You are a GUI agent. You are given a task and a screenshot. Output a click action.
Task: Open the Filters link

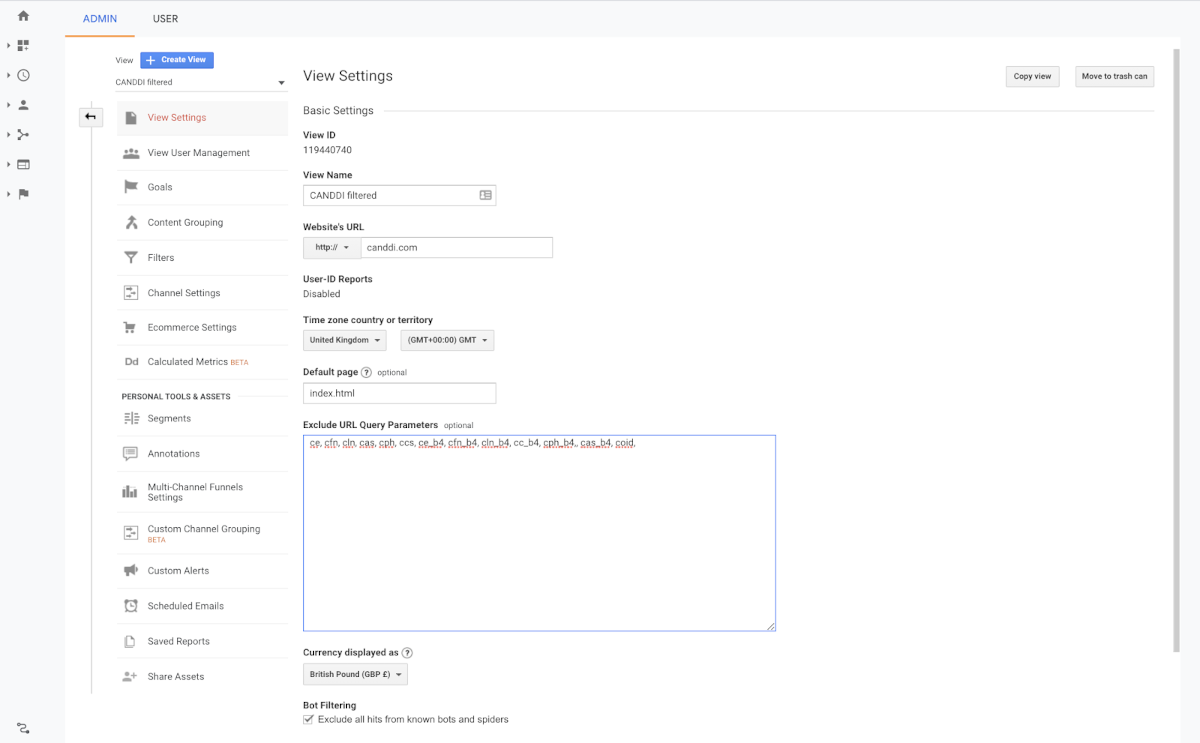click(161, 258)
